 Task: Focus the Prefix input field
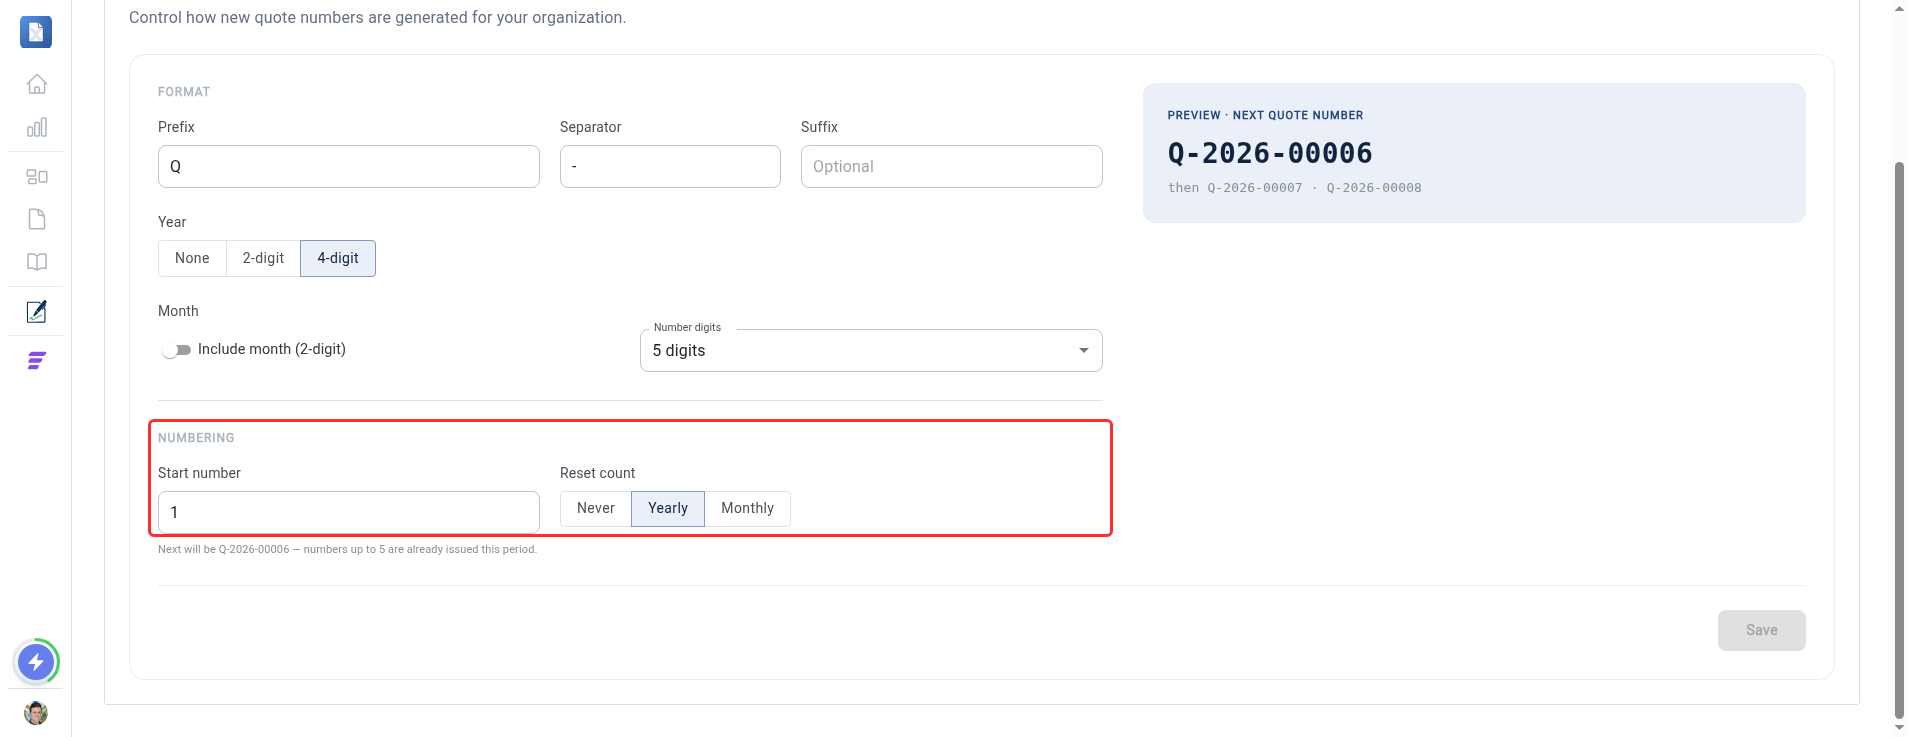(349, 167)
